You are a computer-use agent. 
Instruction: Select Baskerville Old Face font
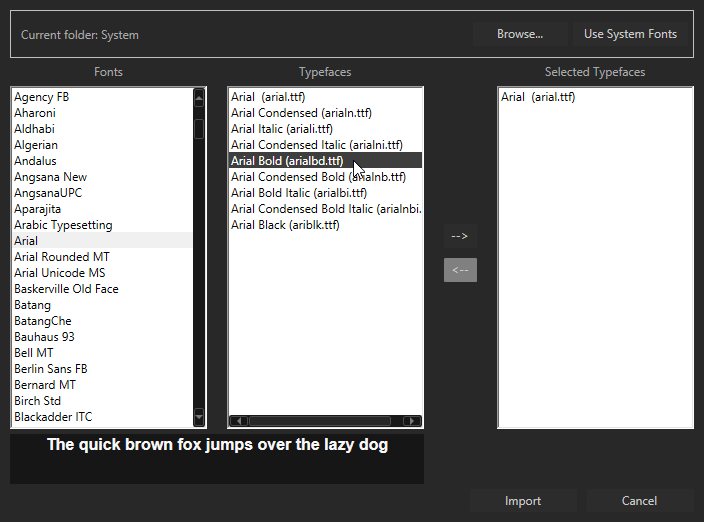point(66,289)
